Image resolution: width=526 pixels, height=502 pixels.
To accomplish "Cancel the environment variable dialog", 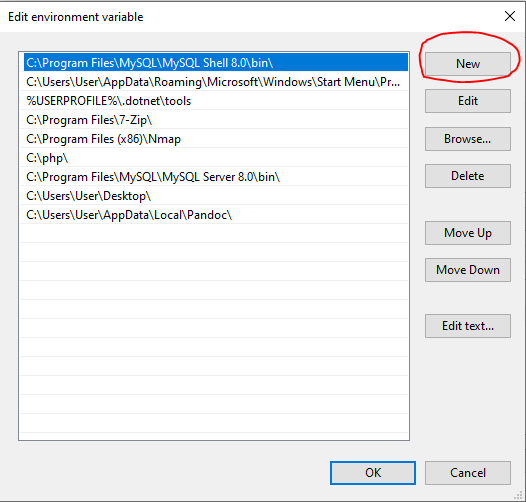I will pos(468,473).
